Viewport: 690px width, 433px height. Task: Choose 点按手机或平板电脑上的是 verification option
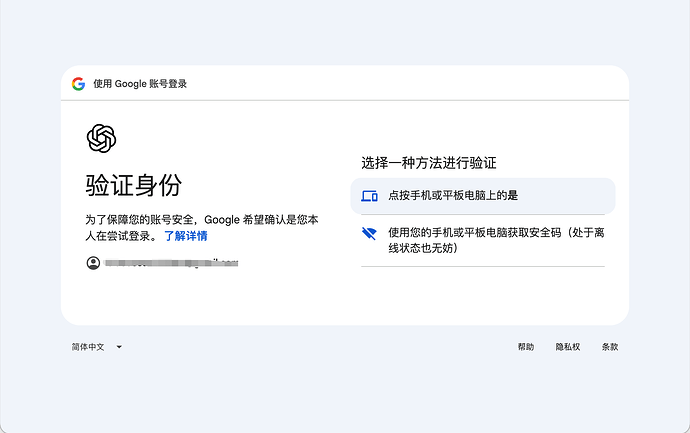coord(483,196)
